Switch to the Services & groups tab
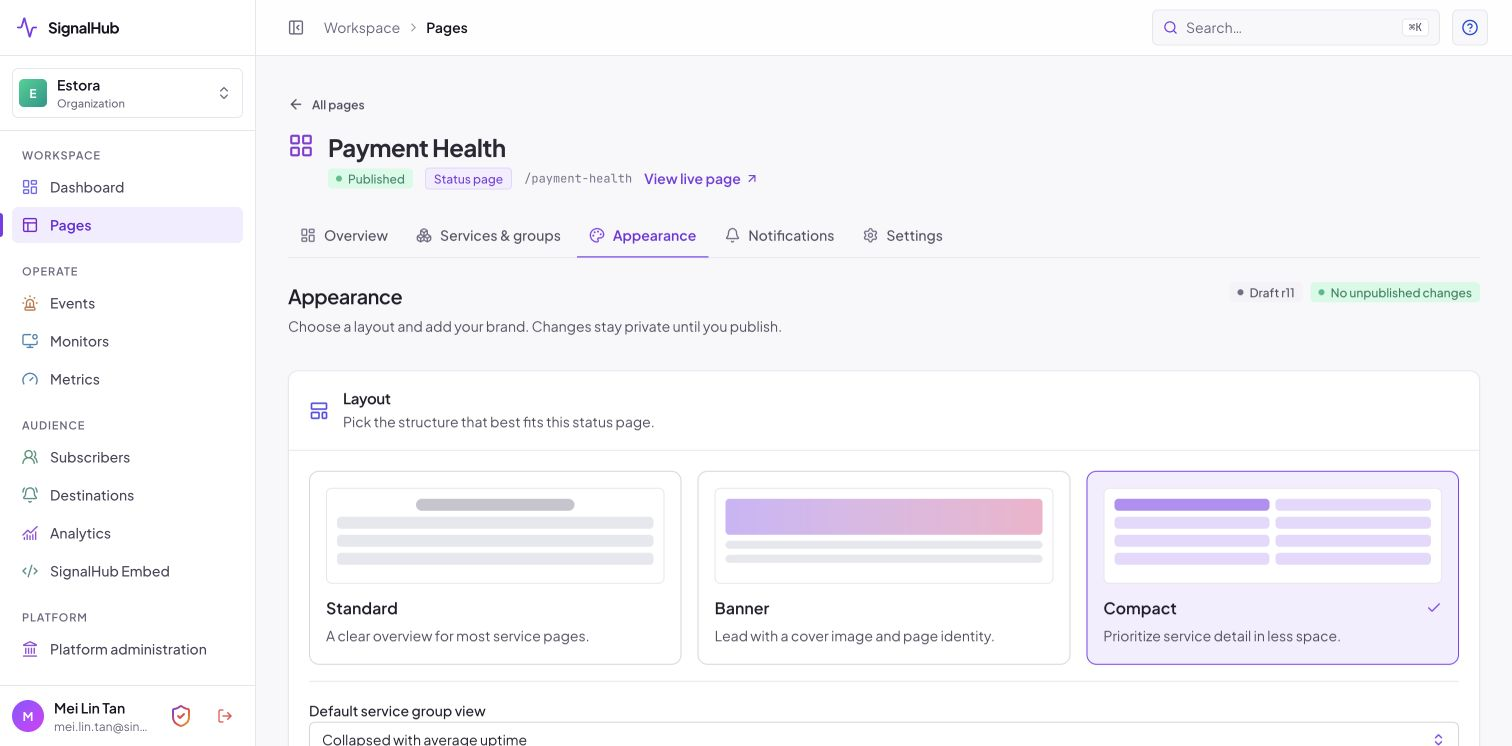This screenshot has width=1512, height=746. [x=488, y=236]
